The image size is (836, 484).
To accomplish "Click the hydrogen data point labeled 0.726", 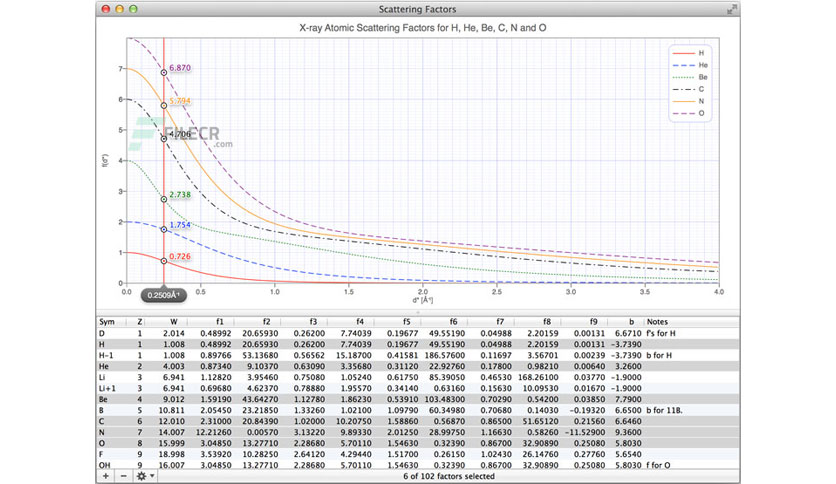I will coord(164,261).
